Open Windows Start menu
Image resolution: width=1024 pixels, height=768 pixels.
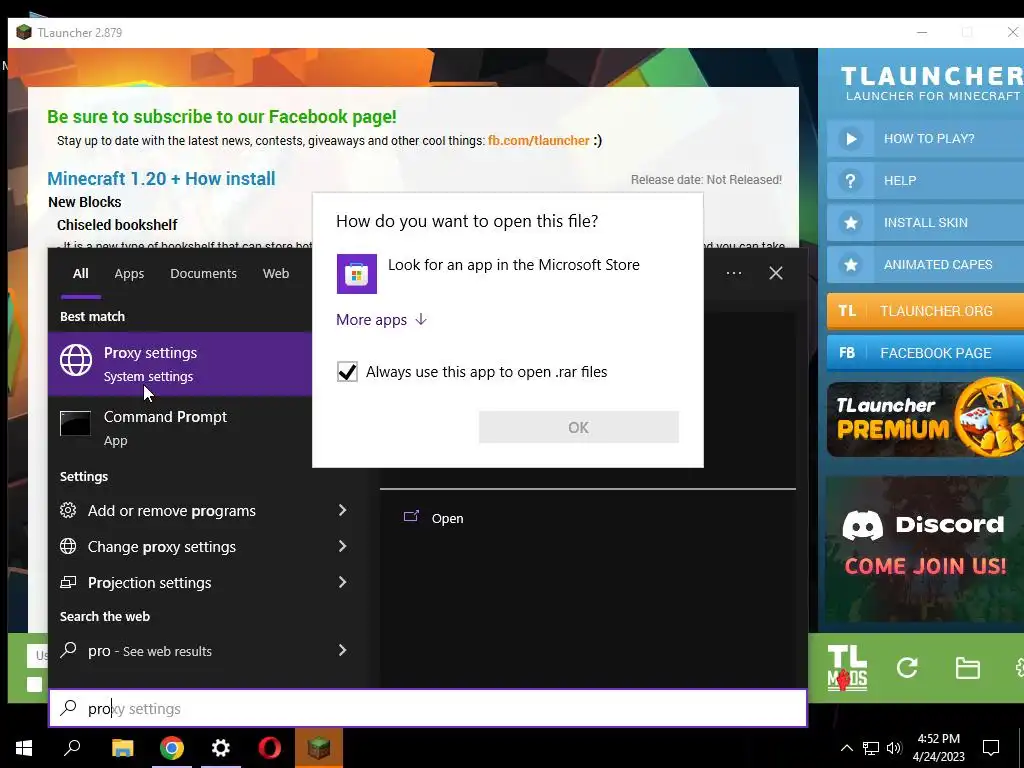pos(24,748)
